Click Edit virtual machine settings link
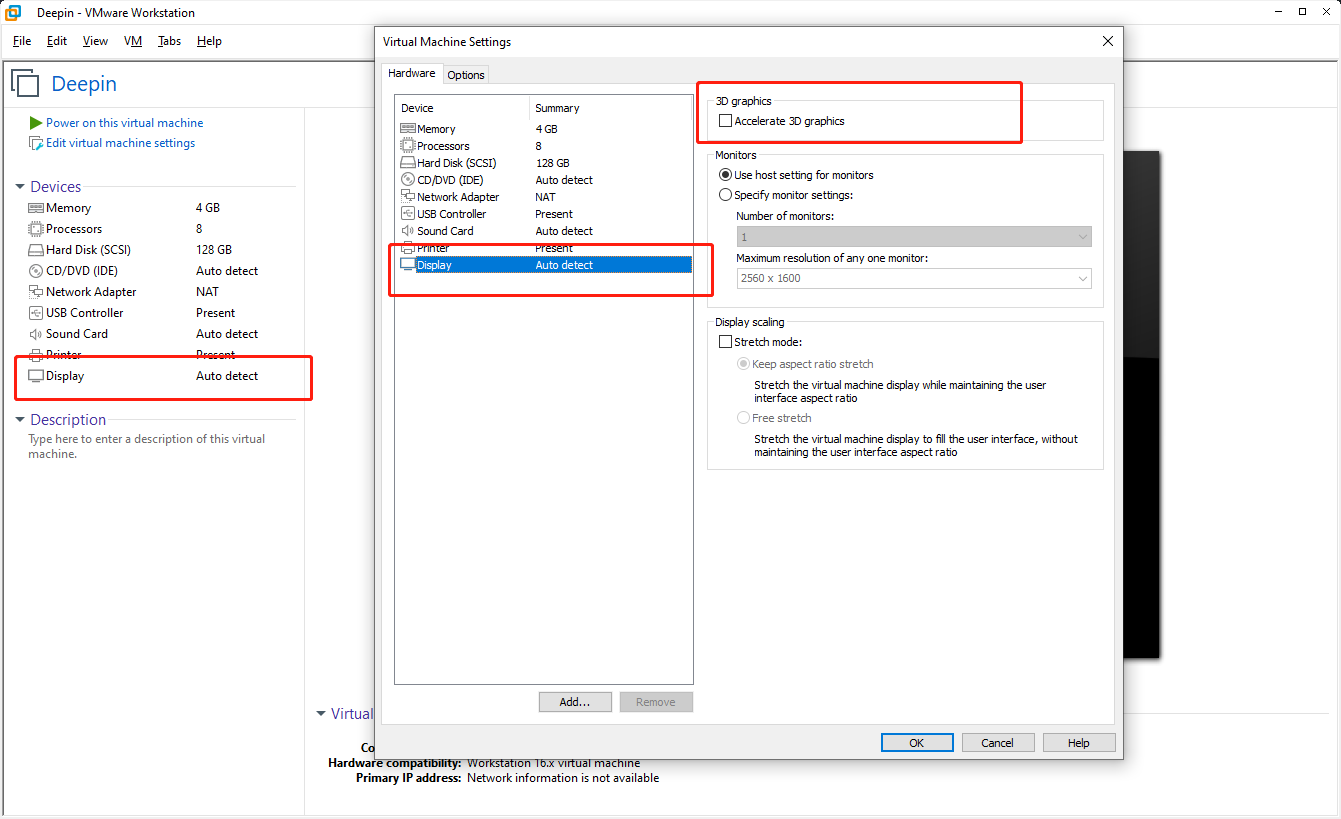This screenshot has height=819, width=1341. point(120,143)
